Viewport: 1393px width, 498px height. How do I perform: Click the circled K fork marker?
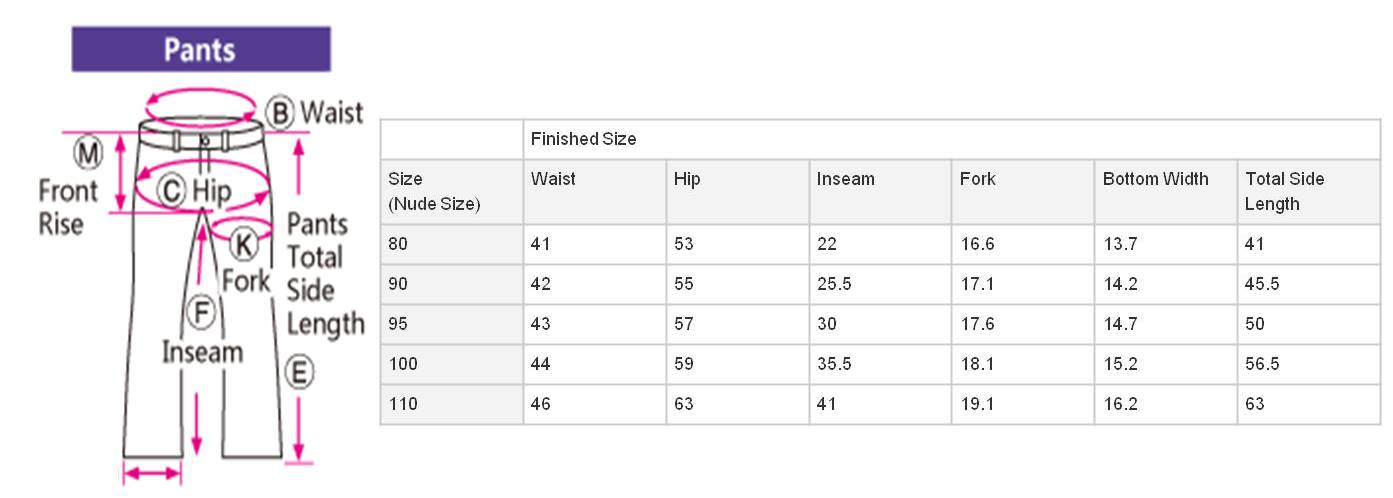pos(242,243)
